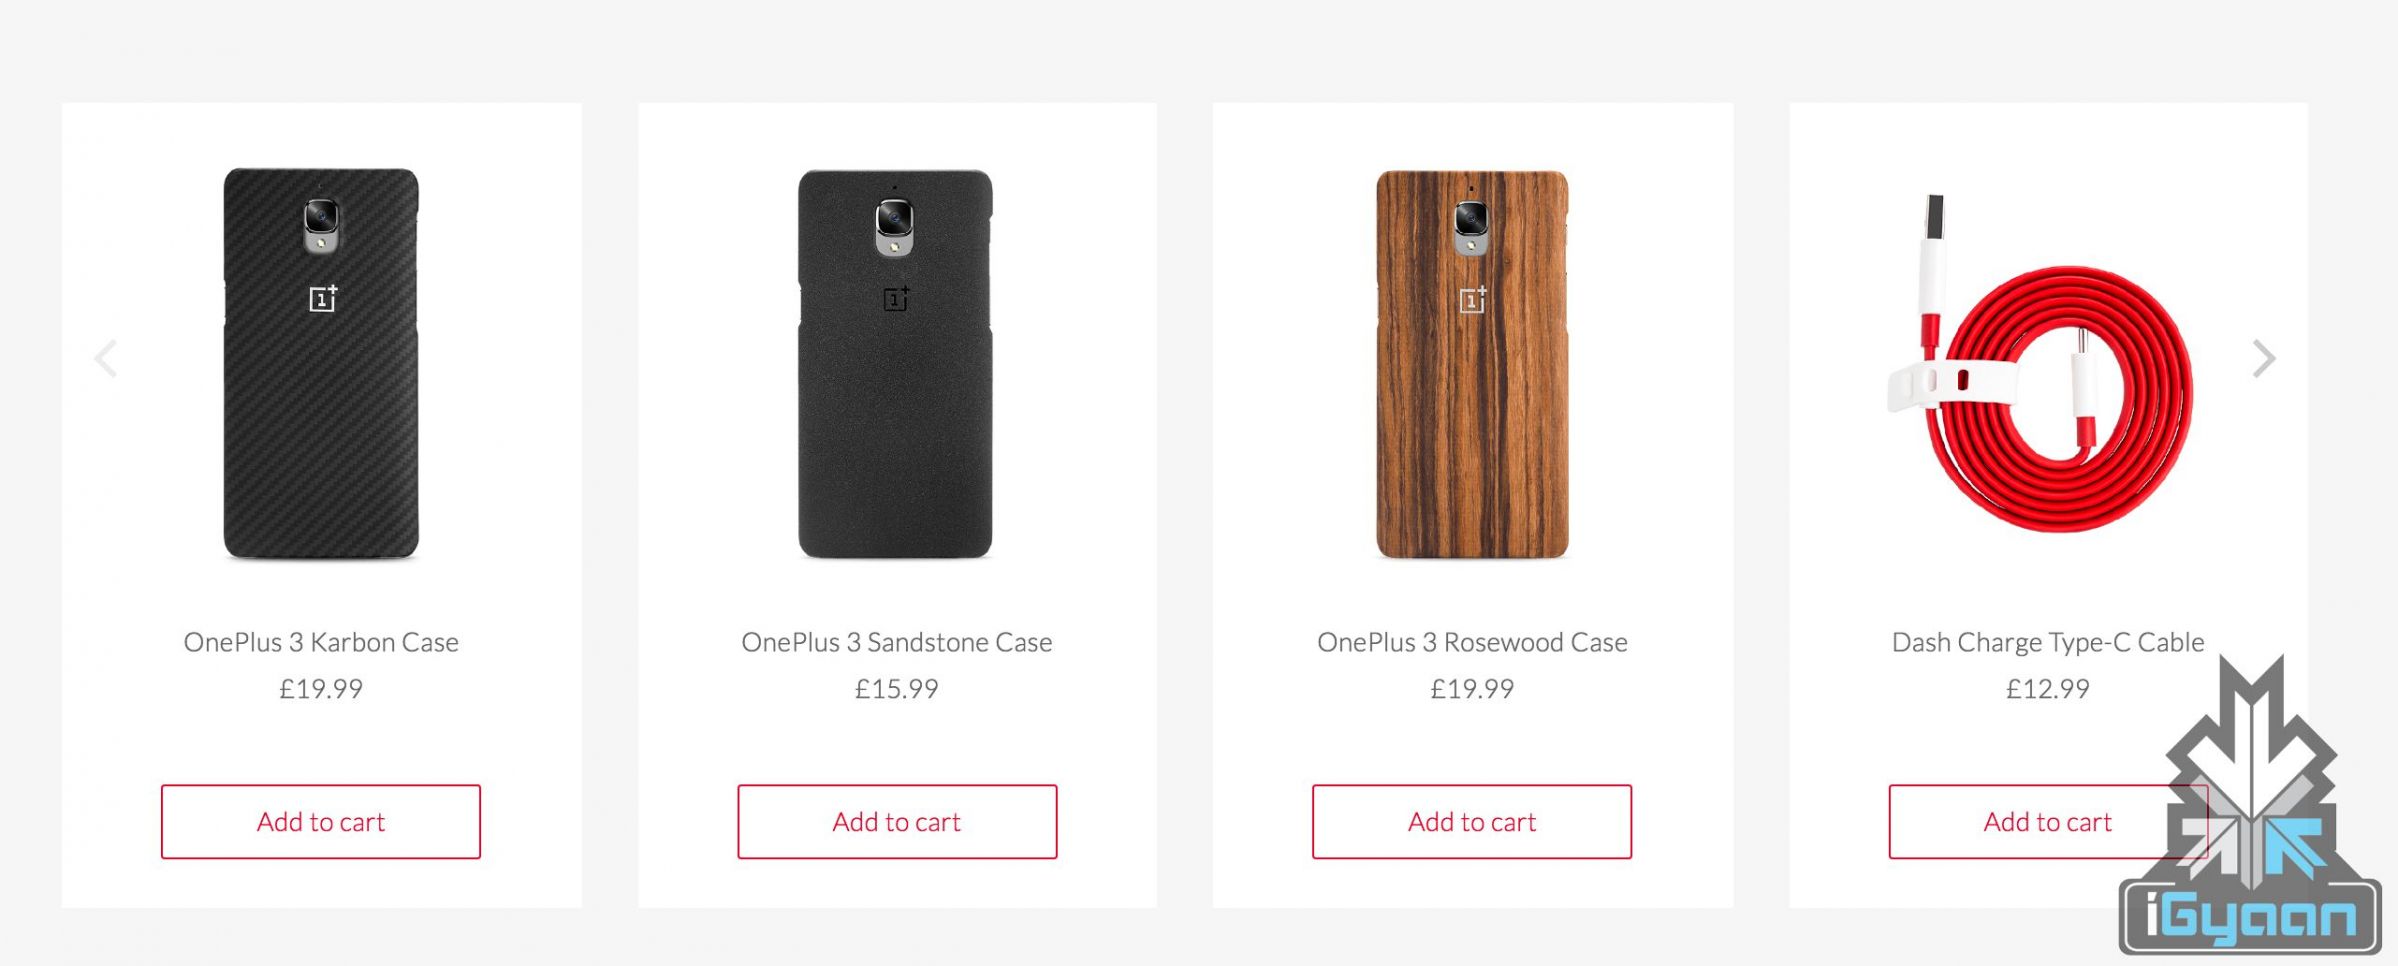Click the previous carousel arrow
The width and height of the screenshot is (2398, 966).
click(106, 358)
